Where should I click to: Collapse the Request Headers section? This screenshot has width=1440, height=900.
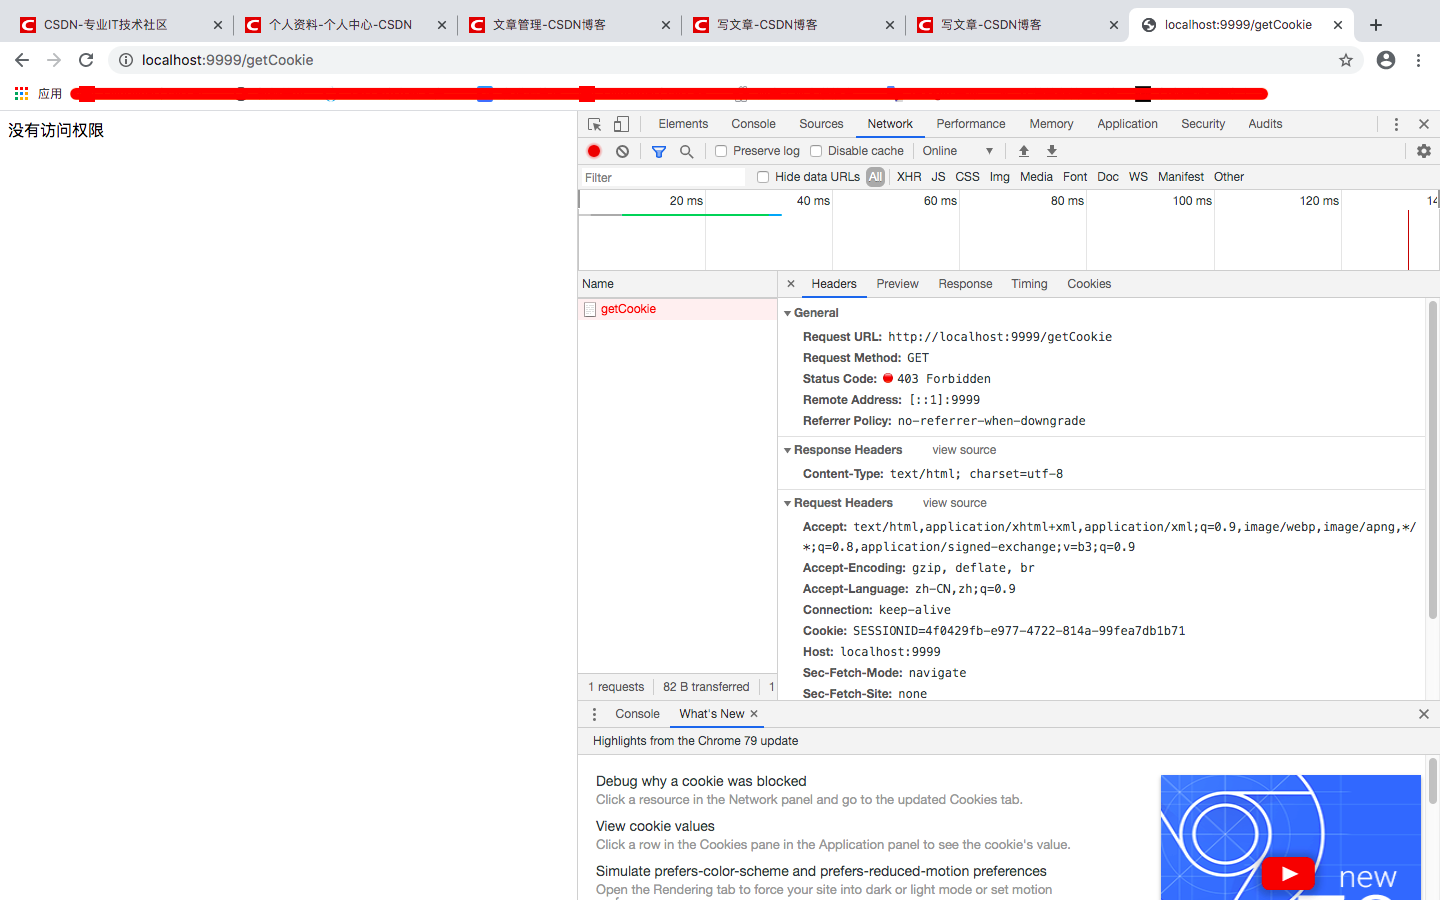(x=788, y=503)
